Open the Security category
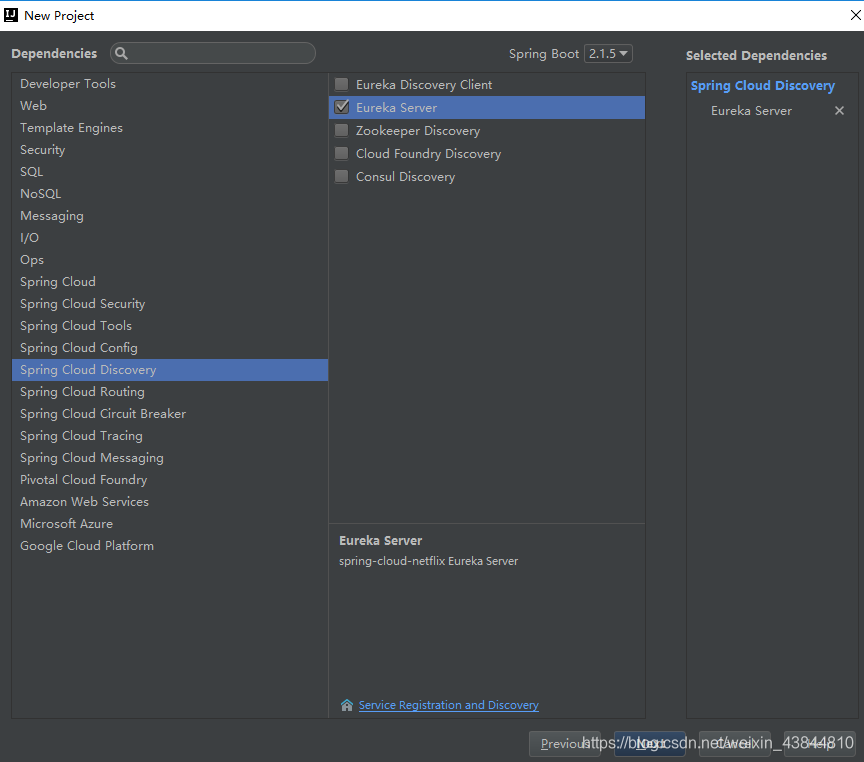The height and width of the screenshot is (762, 864). click(170, 150)
